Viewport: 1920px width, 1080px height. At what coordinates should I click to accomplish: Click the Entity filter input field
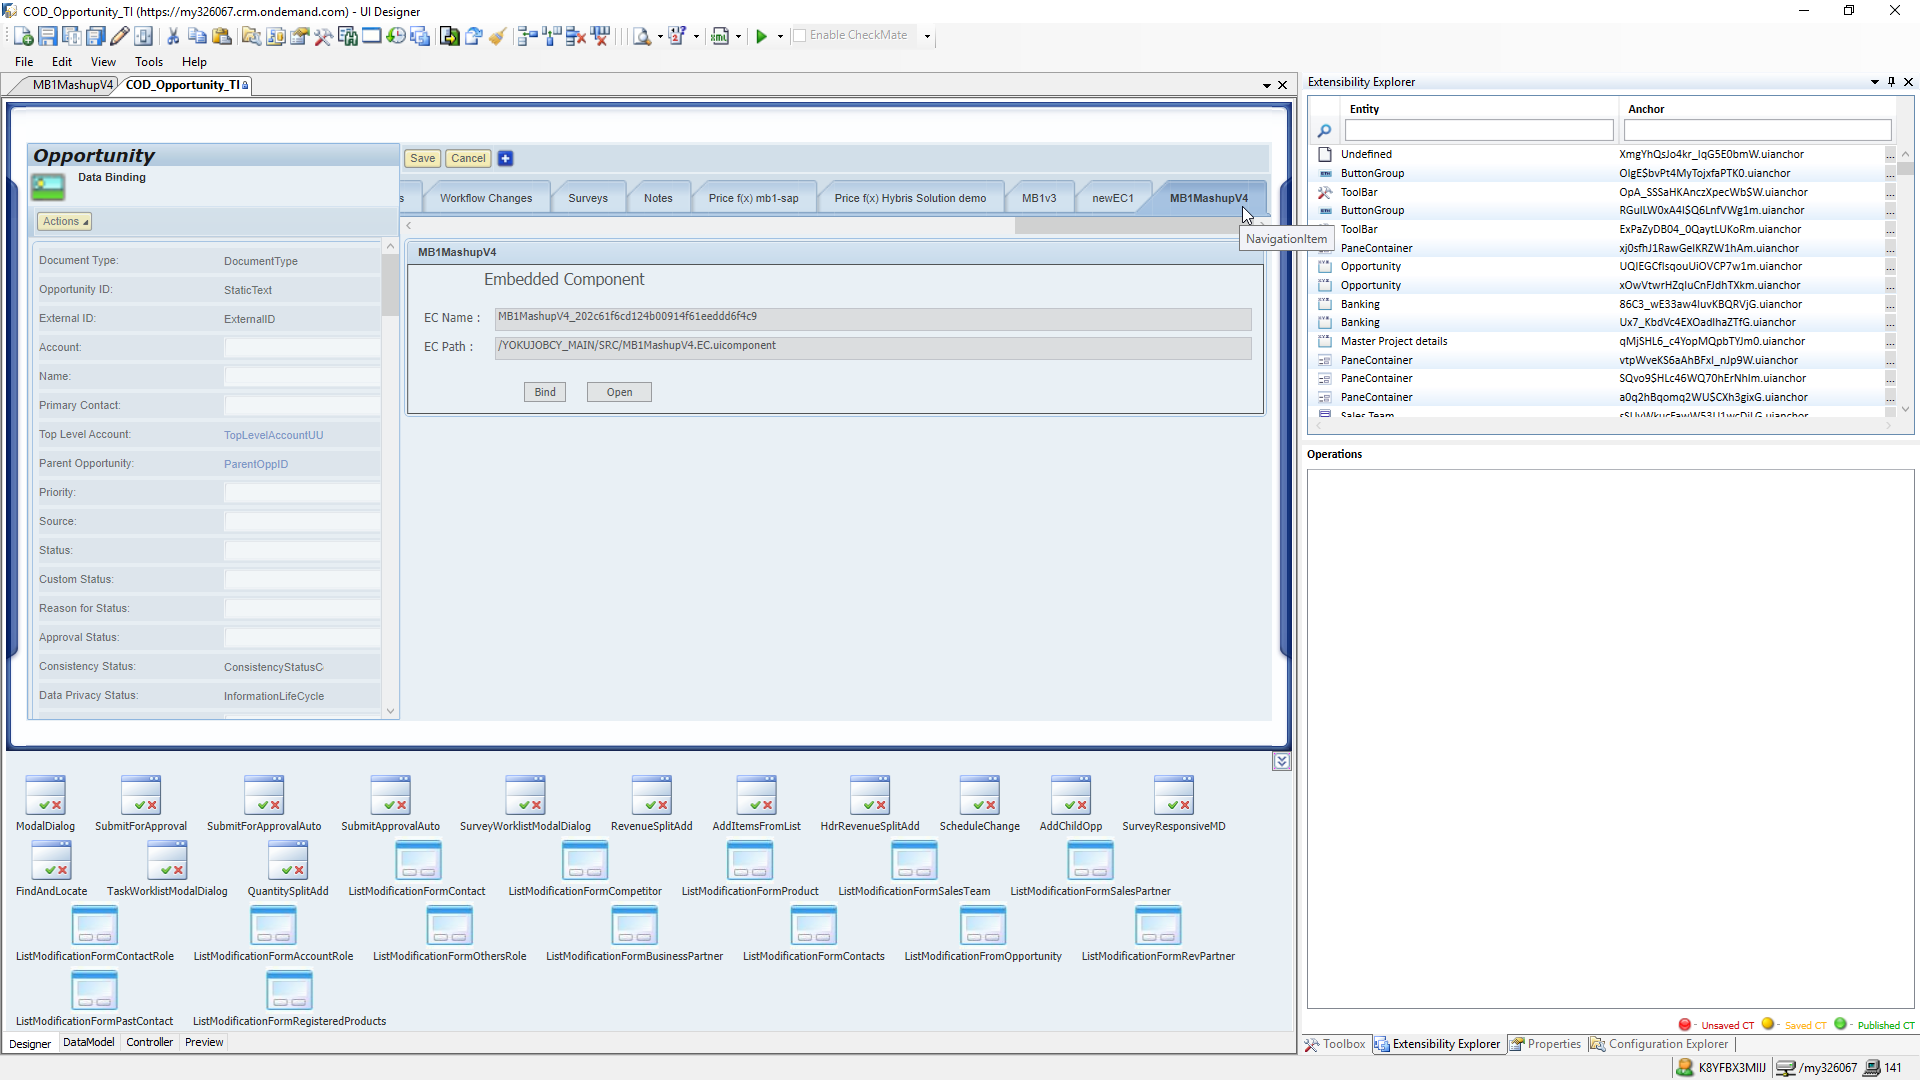[1478, 130]
